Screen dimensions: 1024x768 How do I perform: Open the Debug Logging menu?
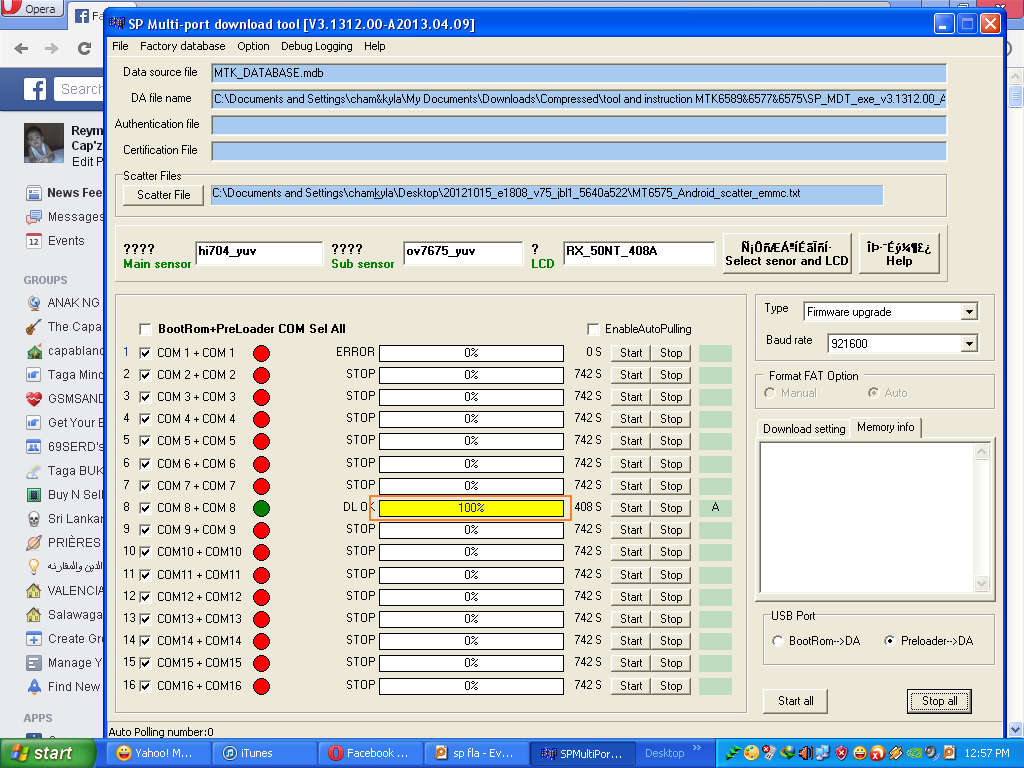pyautogui.click(x=316, y=46)
